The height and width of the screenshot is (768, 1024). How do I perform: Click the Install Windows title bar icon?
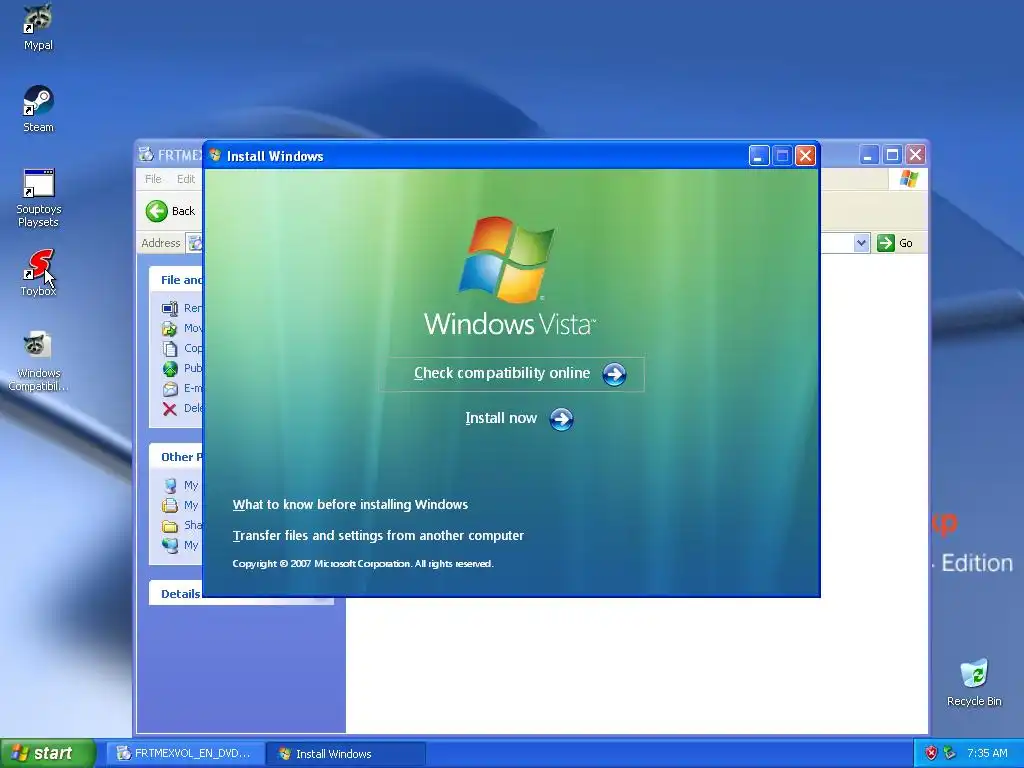215,155
